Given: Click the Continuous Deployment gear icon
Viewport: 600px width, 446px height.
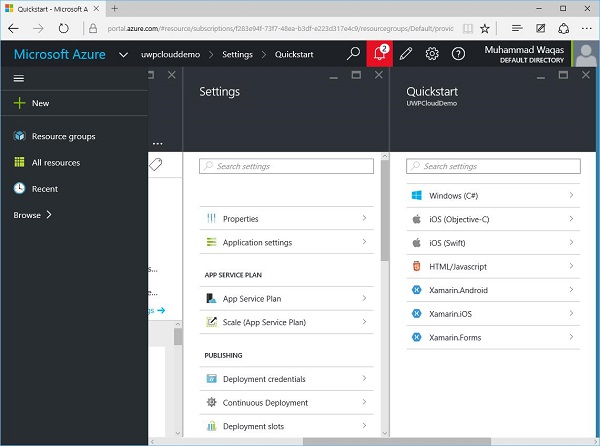Looking at the screenshot, I should (211, 402).
